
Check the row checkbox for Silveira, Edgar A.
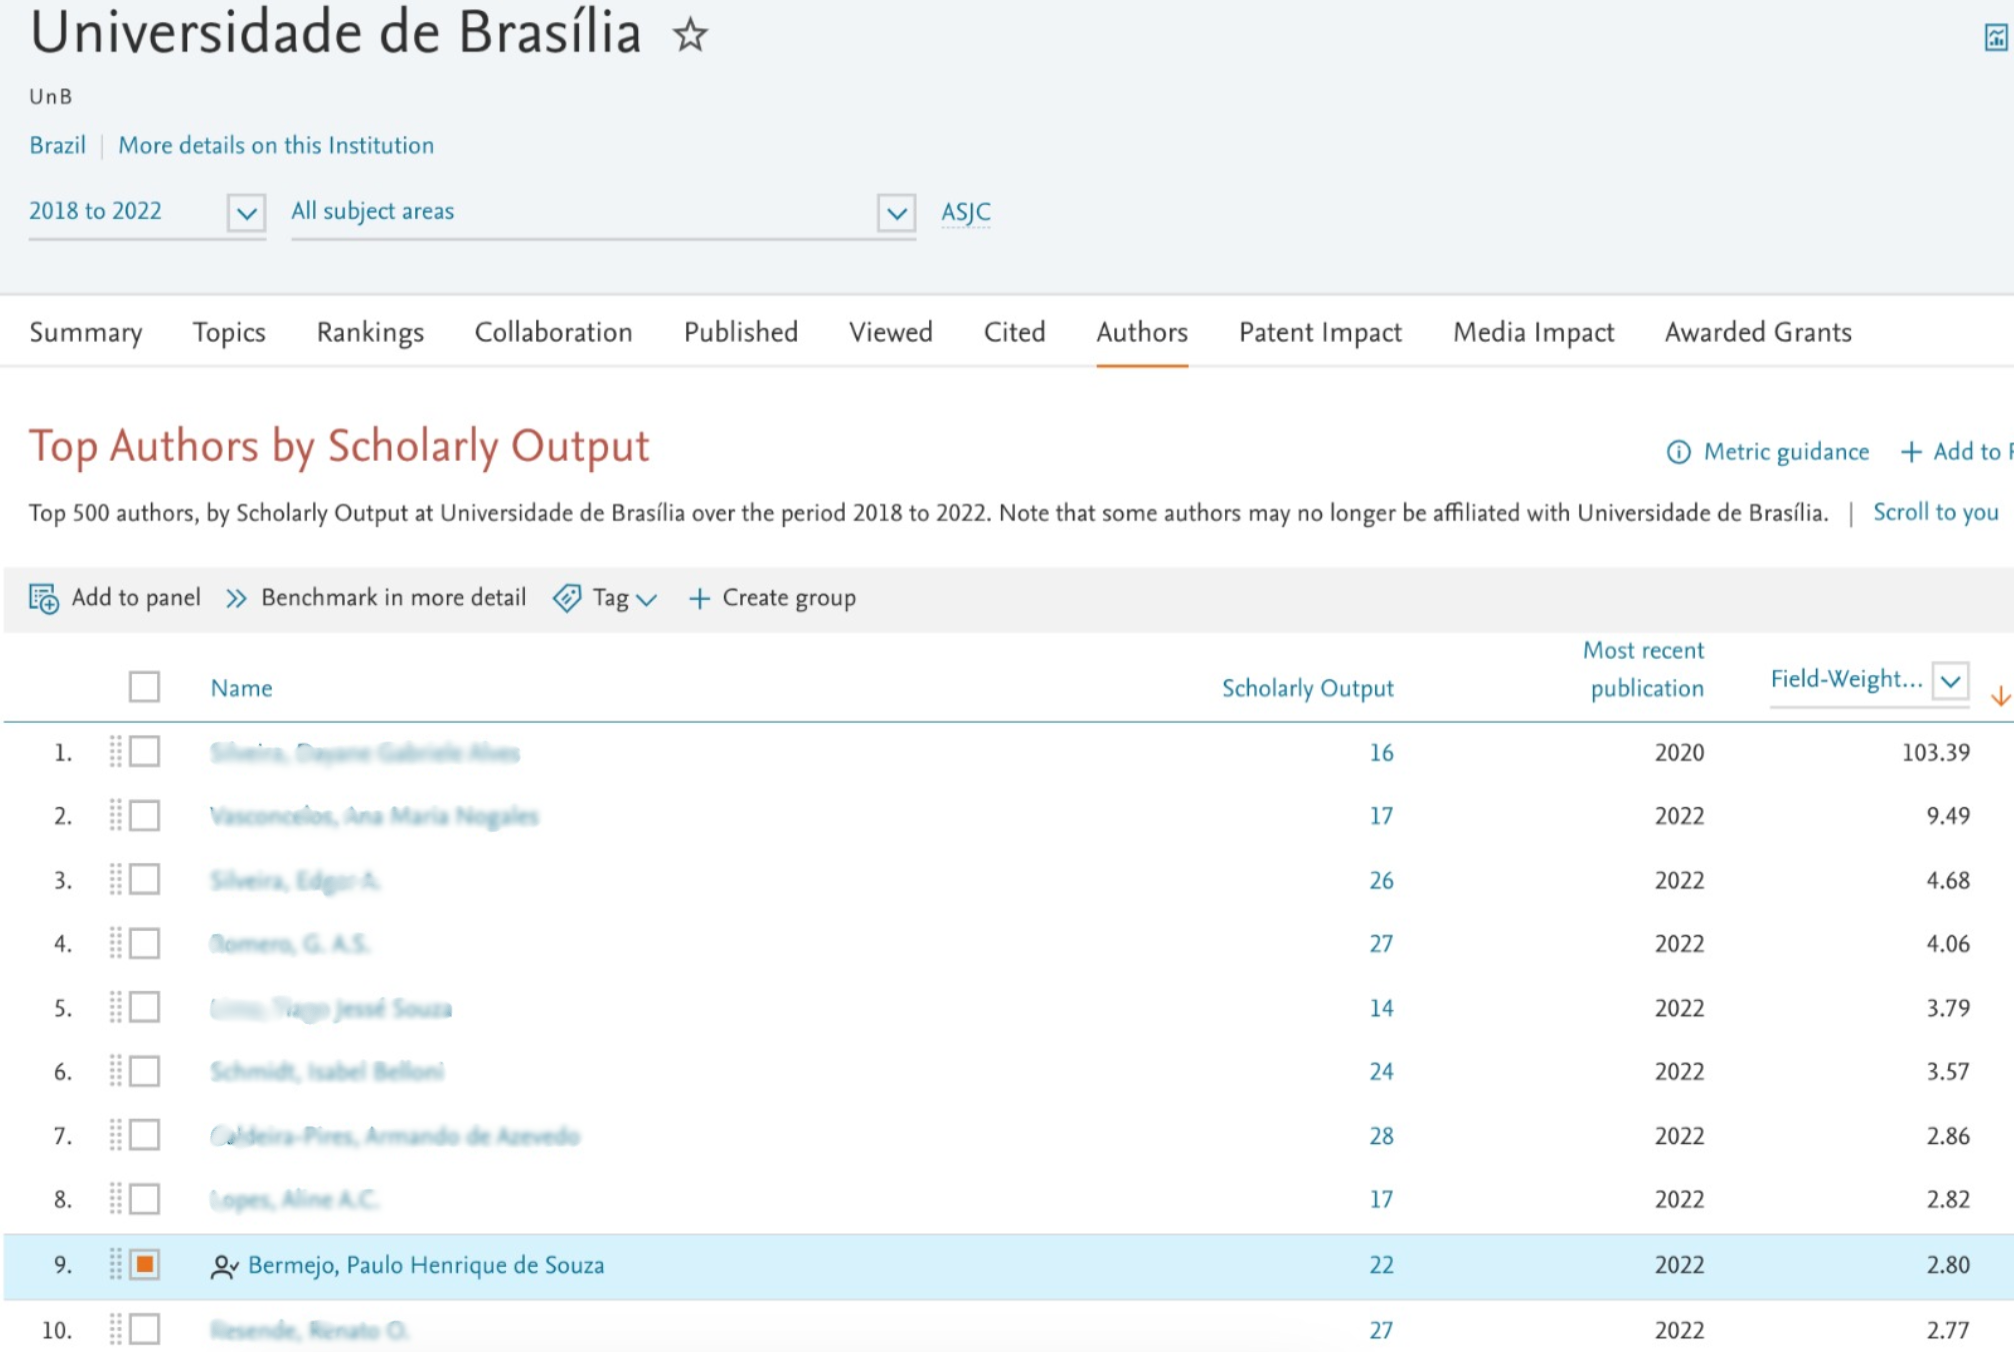point(144,880)
